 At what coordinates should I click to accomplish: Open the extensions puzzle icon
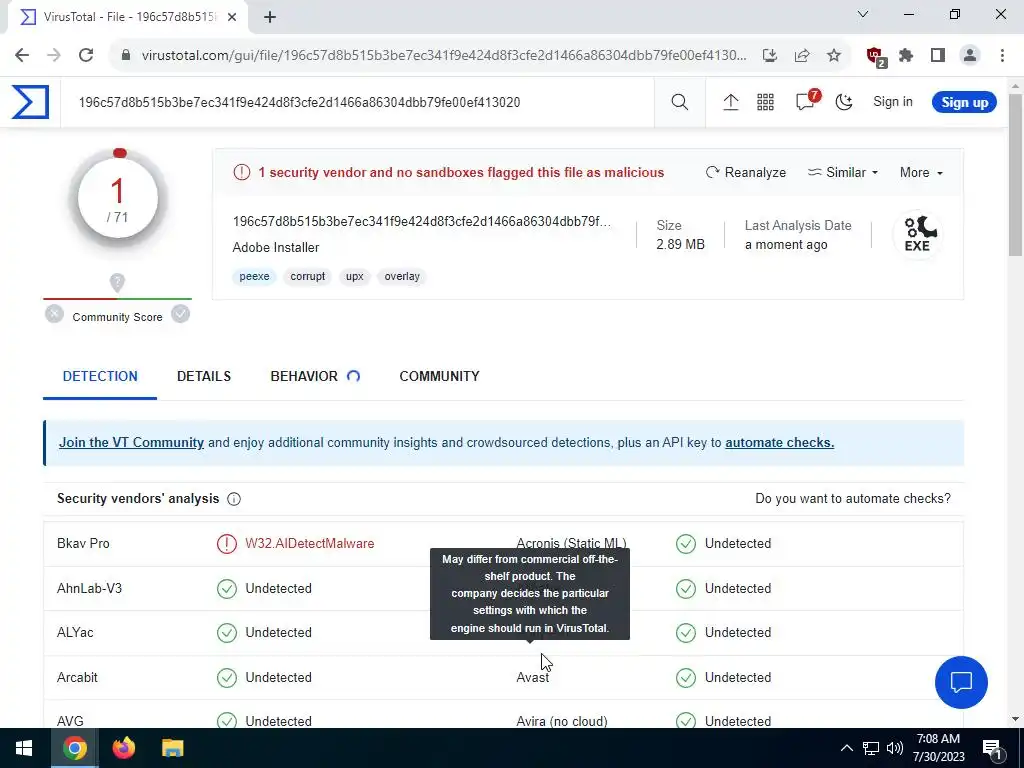point(906,55)
